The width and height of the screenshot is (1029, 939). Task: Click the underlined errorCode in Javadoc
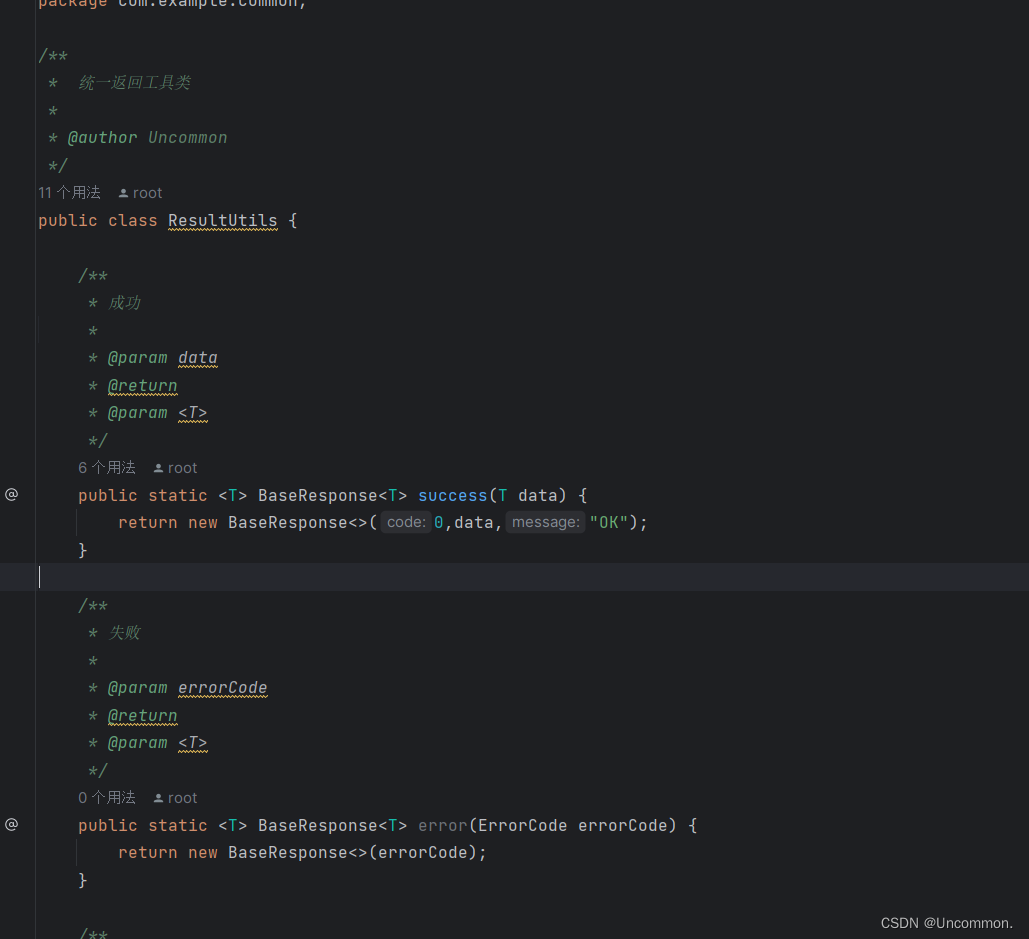coord(222,688)
